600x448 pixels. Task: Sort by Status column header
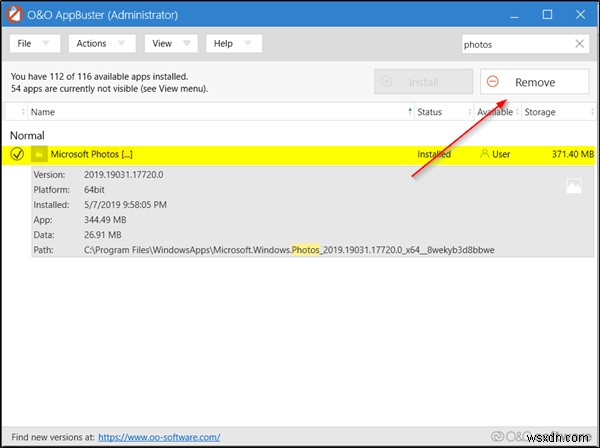[x=444, y=112]
